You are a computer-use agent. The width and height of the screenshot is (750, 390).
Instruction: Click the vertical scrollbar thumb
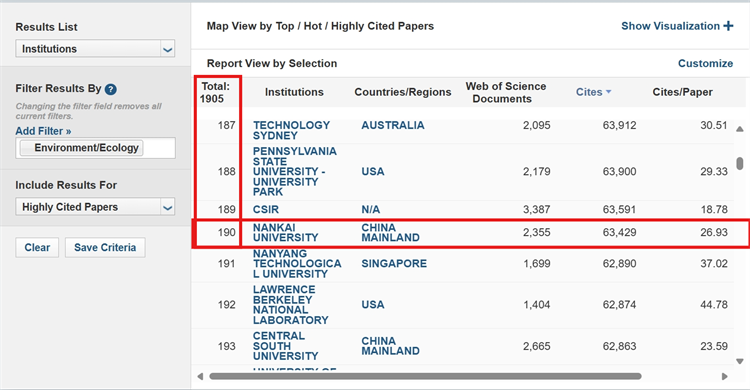click(739, 163)
